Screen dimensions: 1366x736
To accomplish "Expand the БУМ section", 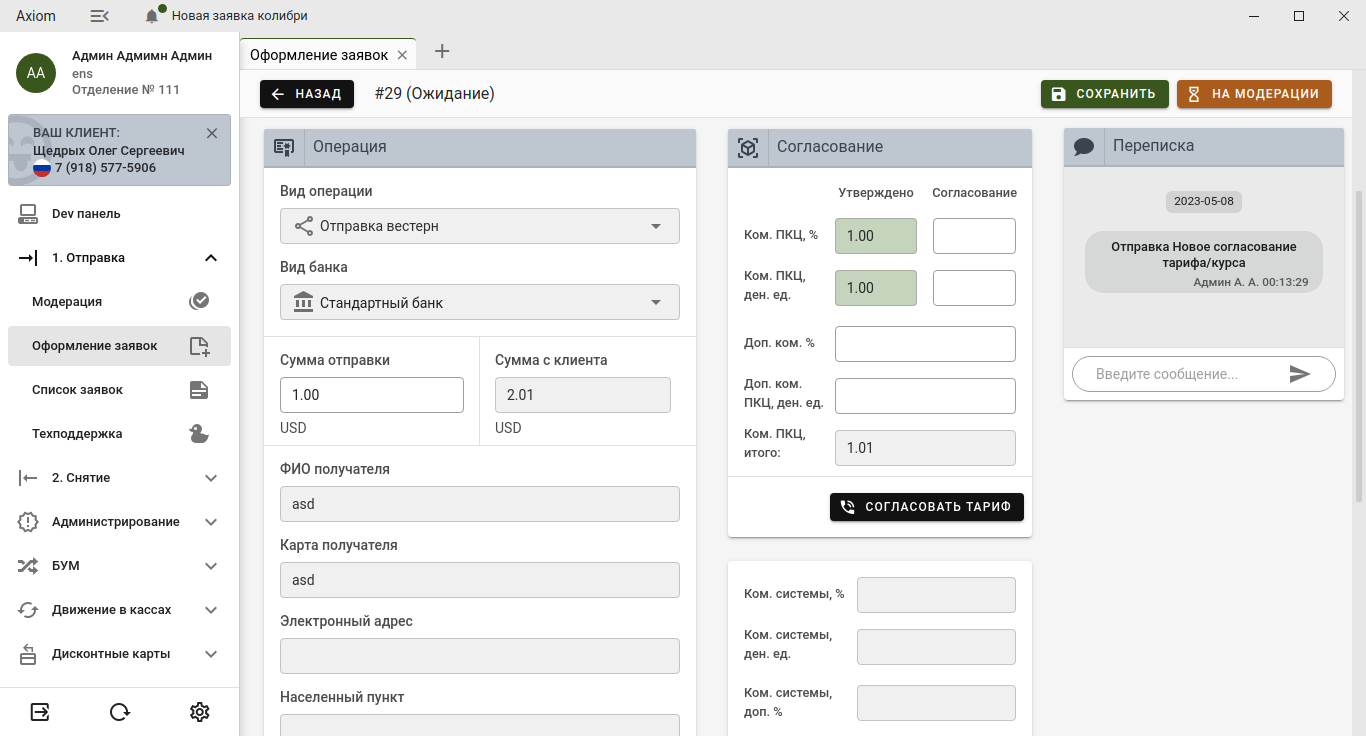I will (211, 566).
